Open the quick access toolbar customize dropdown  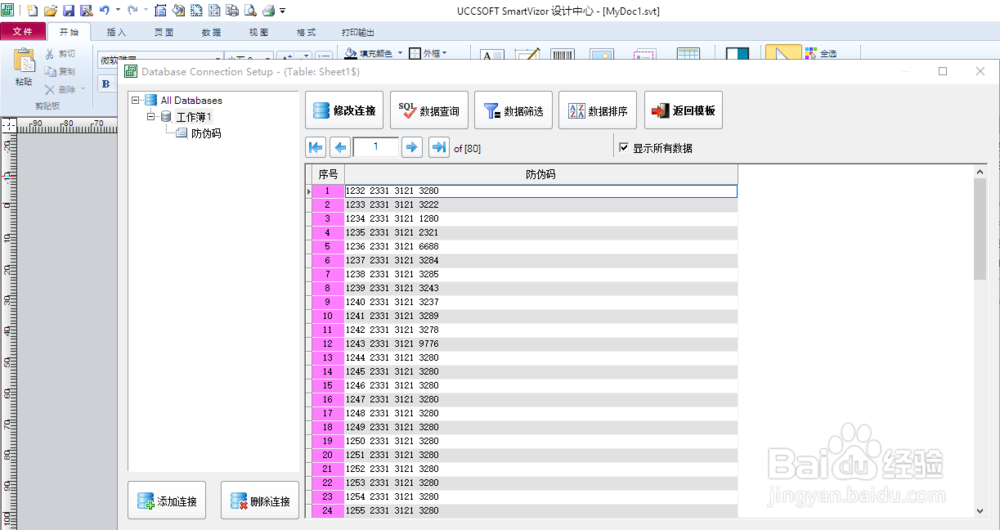click(x=283, y=11)
